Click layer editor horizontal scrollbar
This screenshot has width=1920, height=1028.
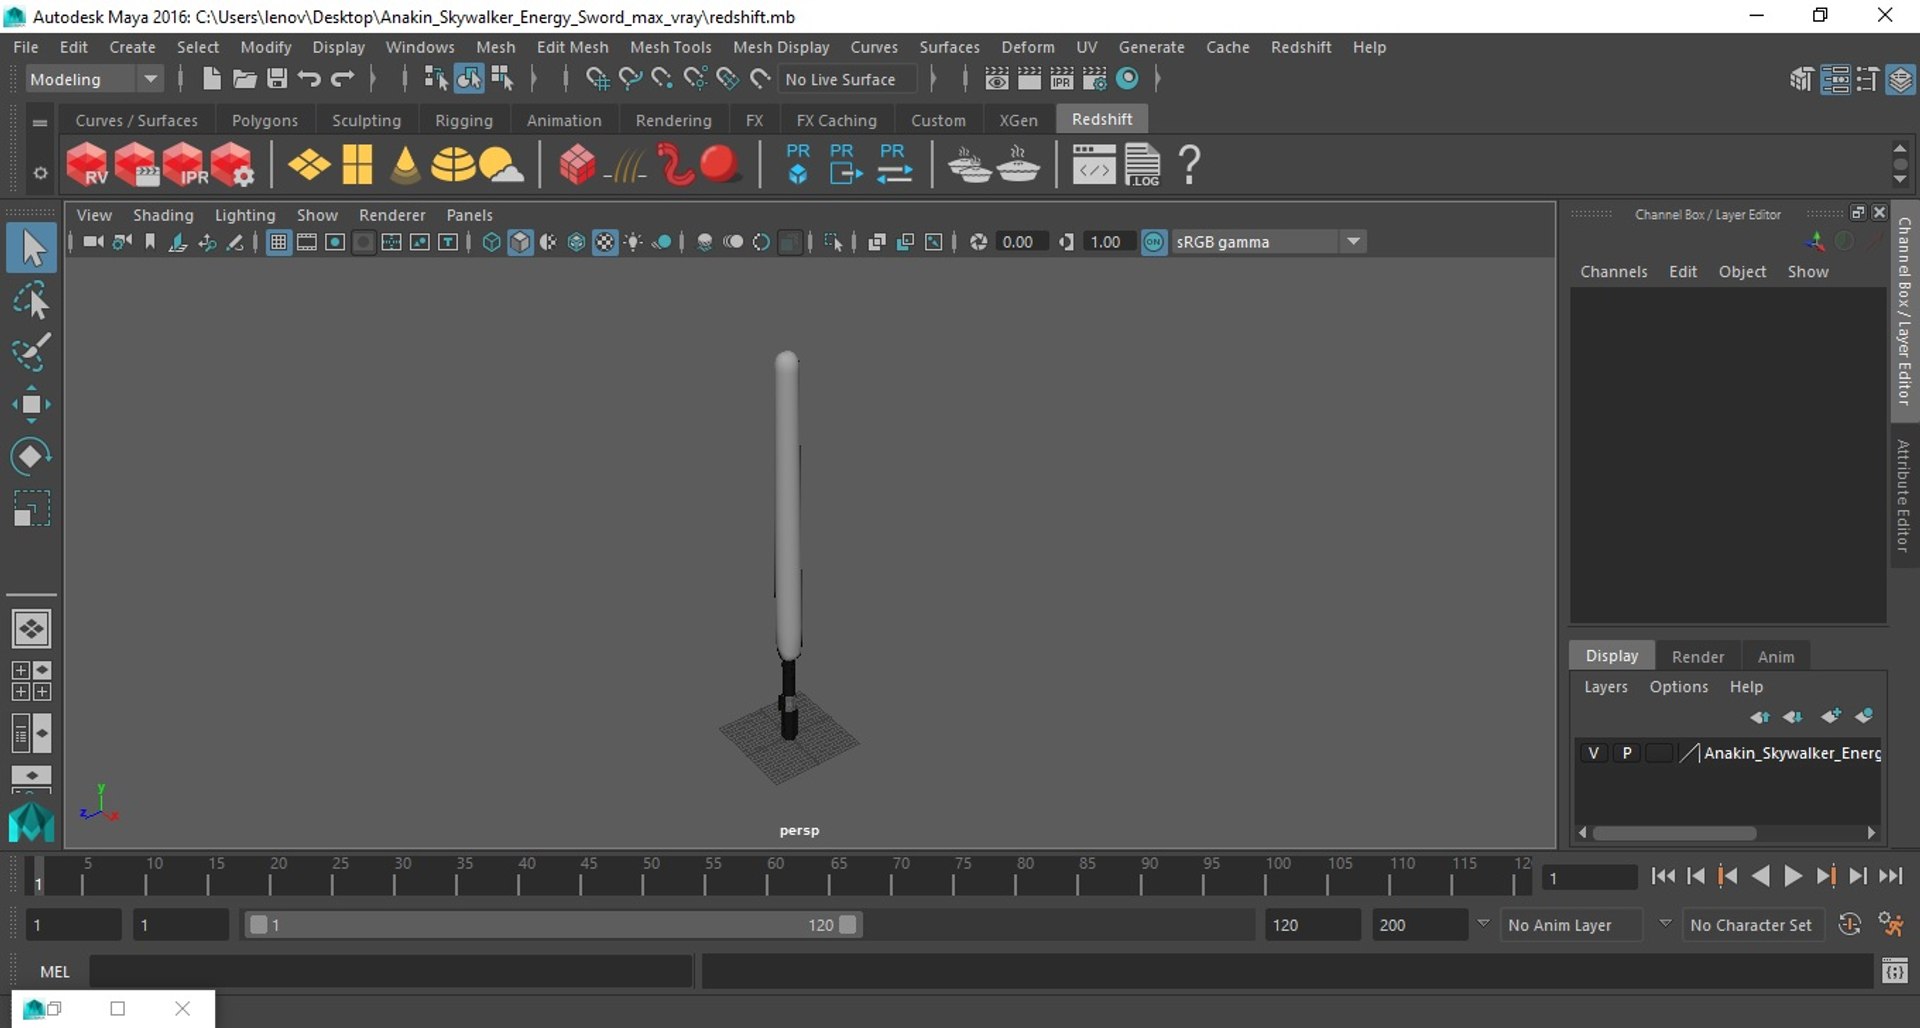pyautogui.click(x=1674, y=833)
